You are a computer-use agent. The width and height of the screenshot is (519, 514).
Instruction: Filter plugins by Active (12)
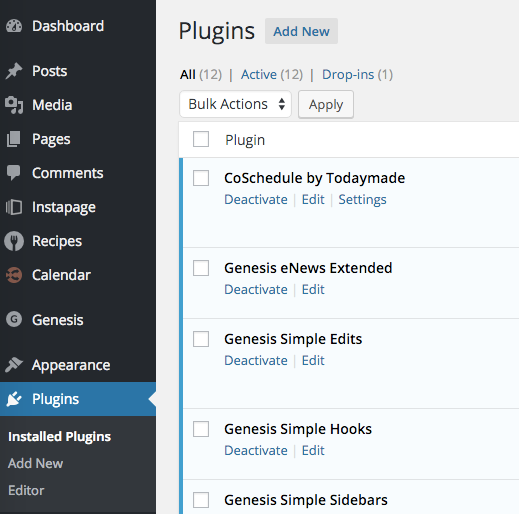click(272, 74)
